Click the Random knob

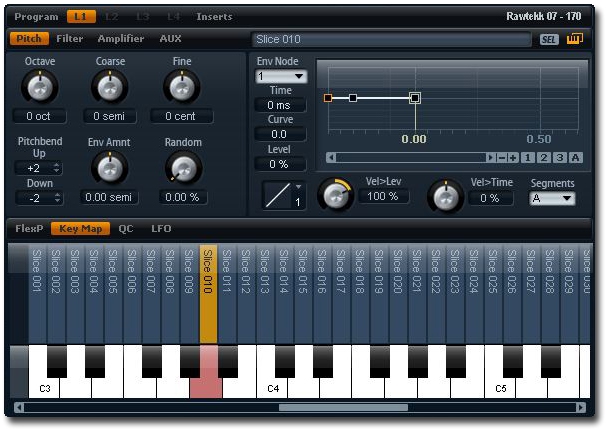click(181, 168)
